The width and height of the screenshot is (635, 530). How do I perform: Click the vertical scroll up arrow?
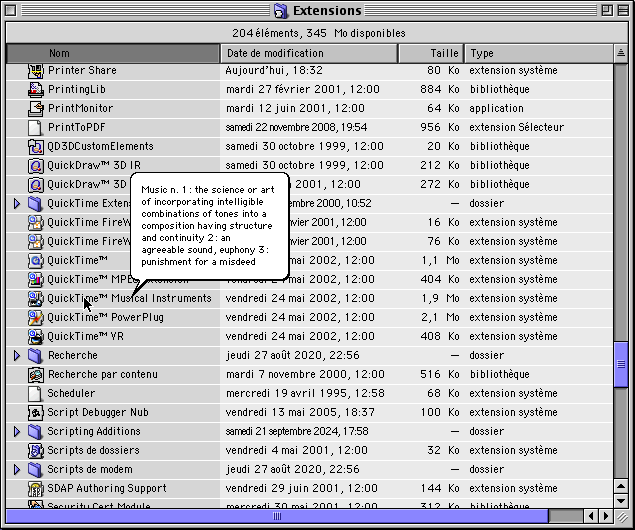(x=621, y=486)
